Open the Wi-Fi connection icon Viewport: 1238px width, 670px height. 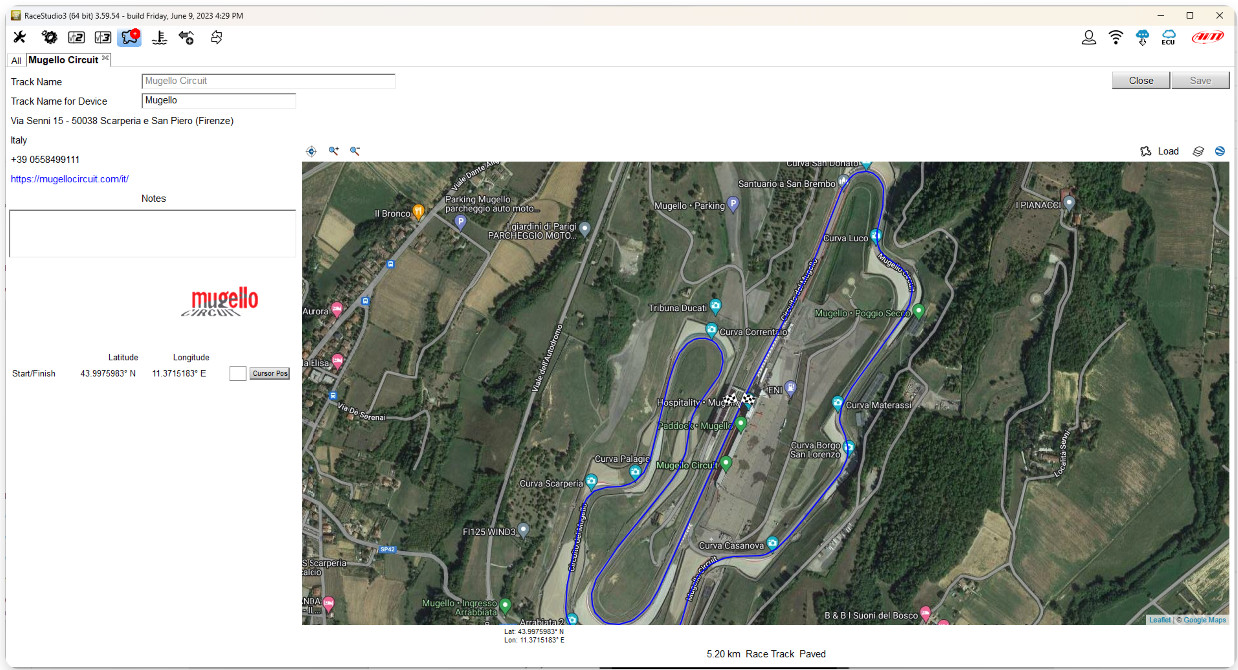[x=1116, y=37]
